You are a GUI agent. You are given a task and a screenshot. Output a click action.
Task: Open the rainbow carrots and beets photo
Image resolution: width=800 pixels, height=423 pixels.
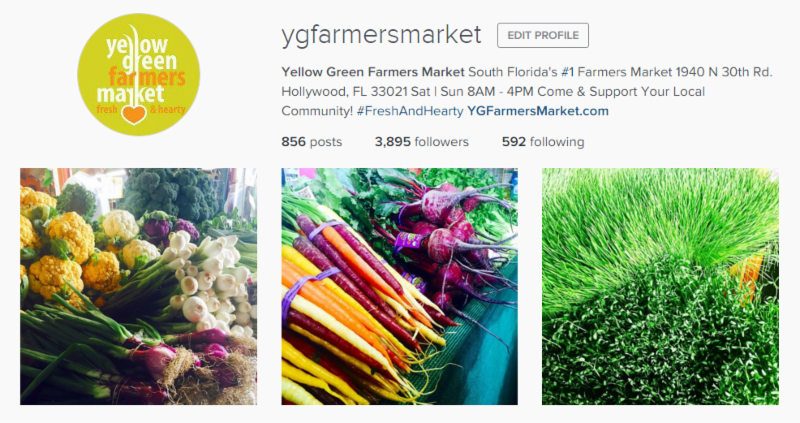click(x=399, y=286)
